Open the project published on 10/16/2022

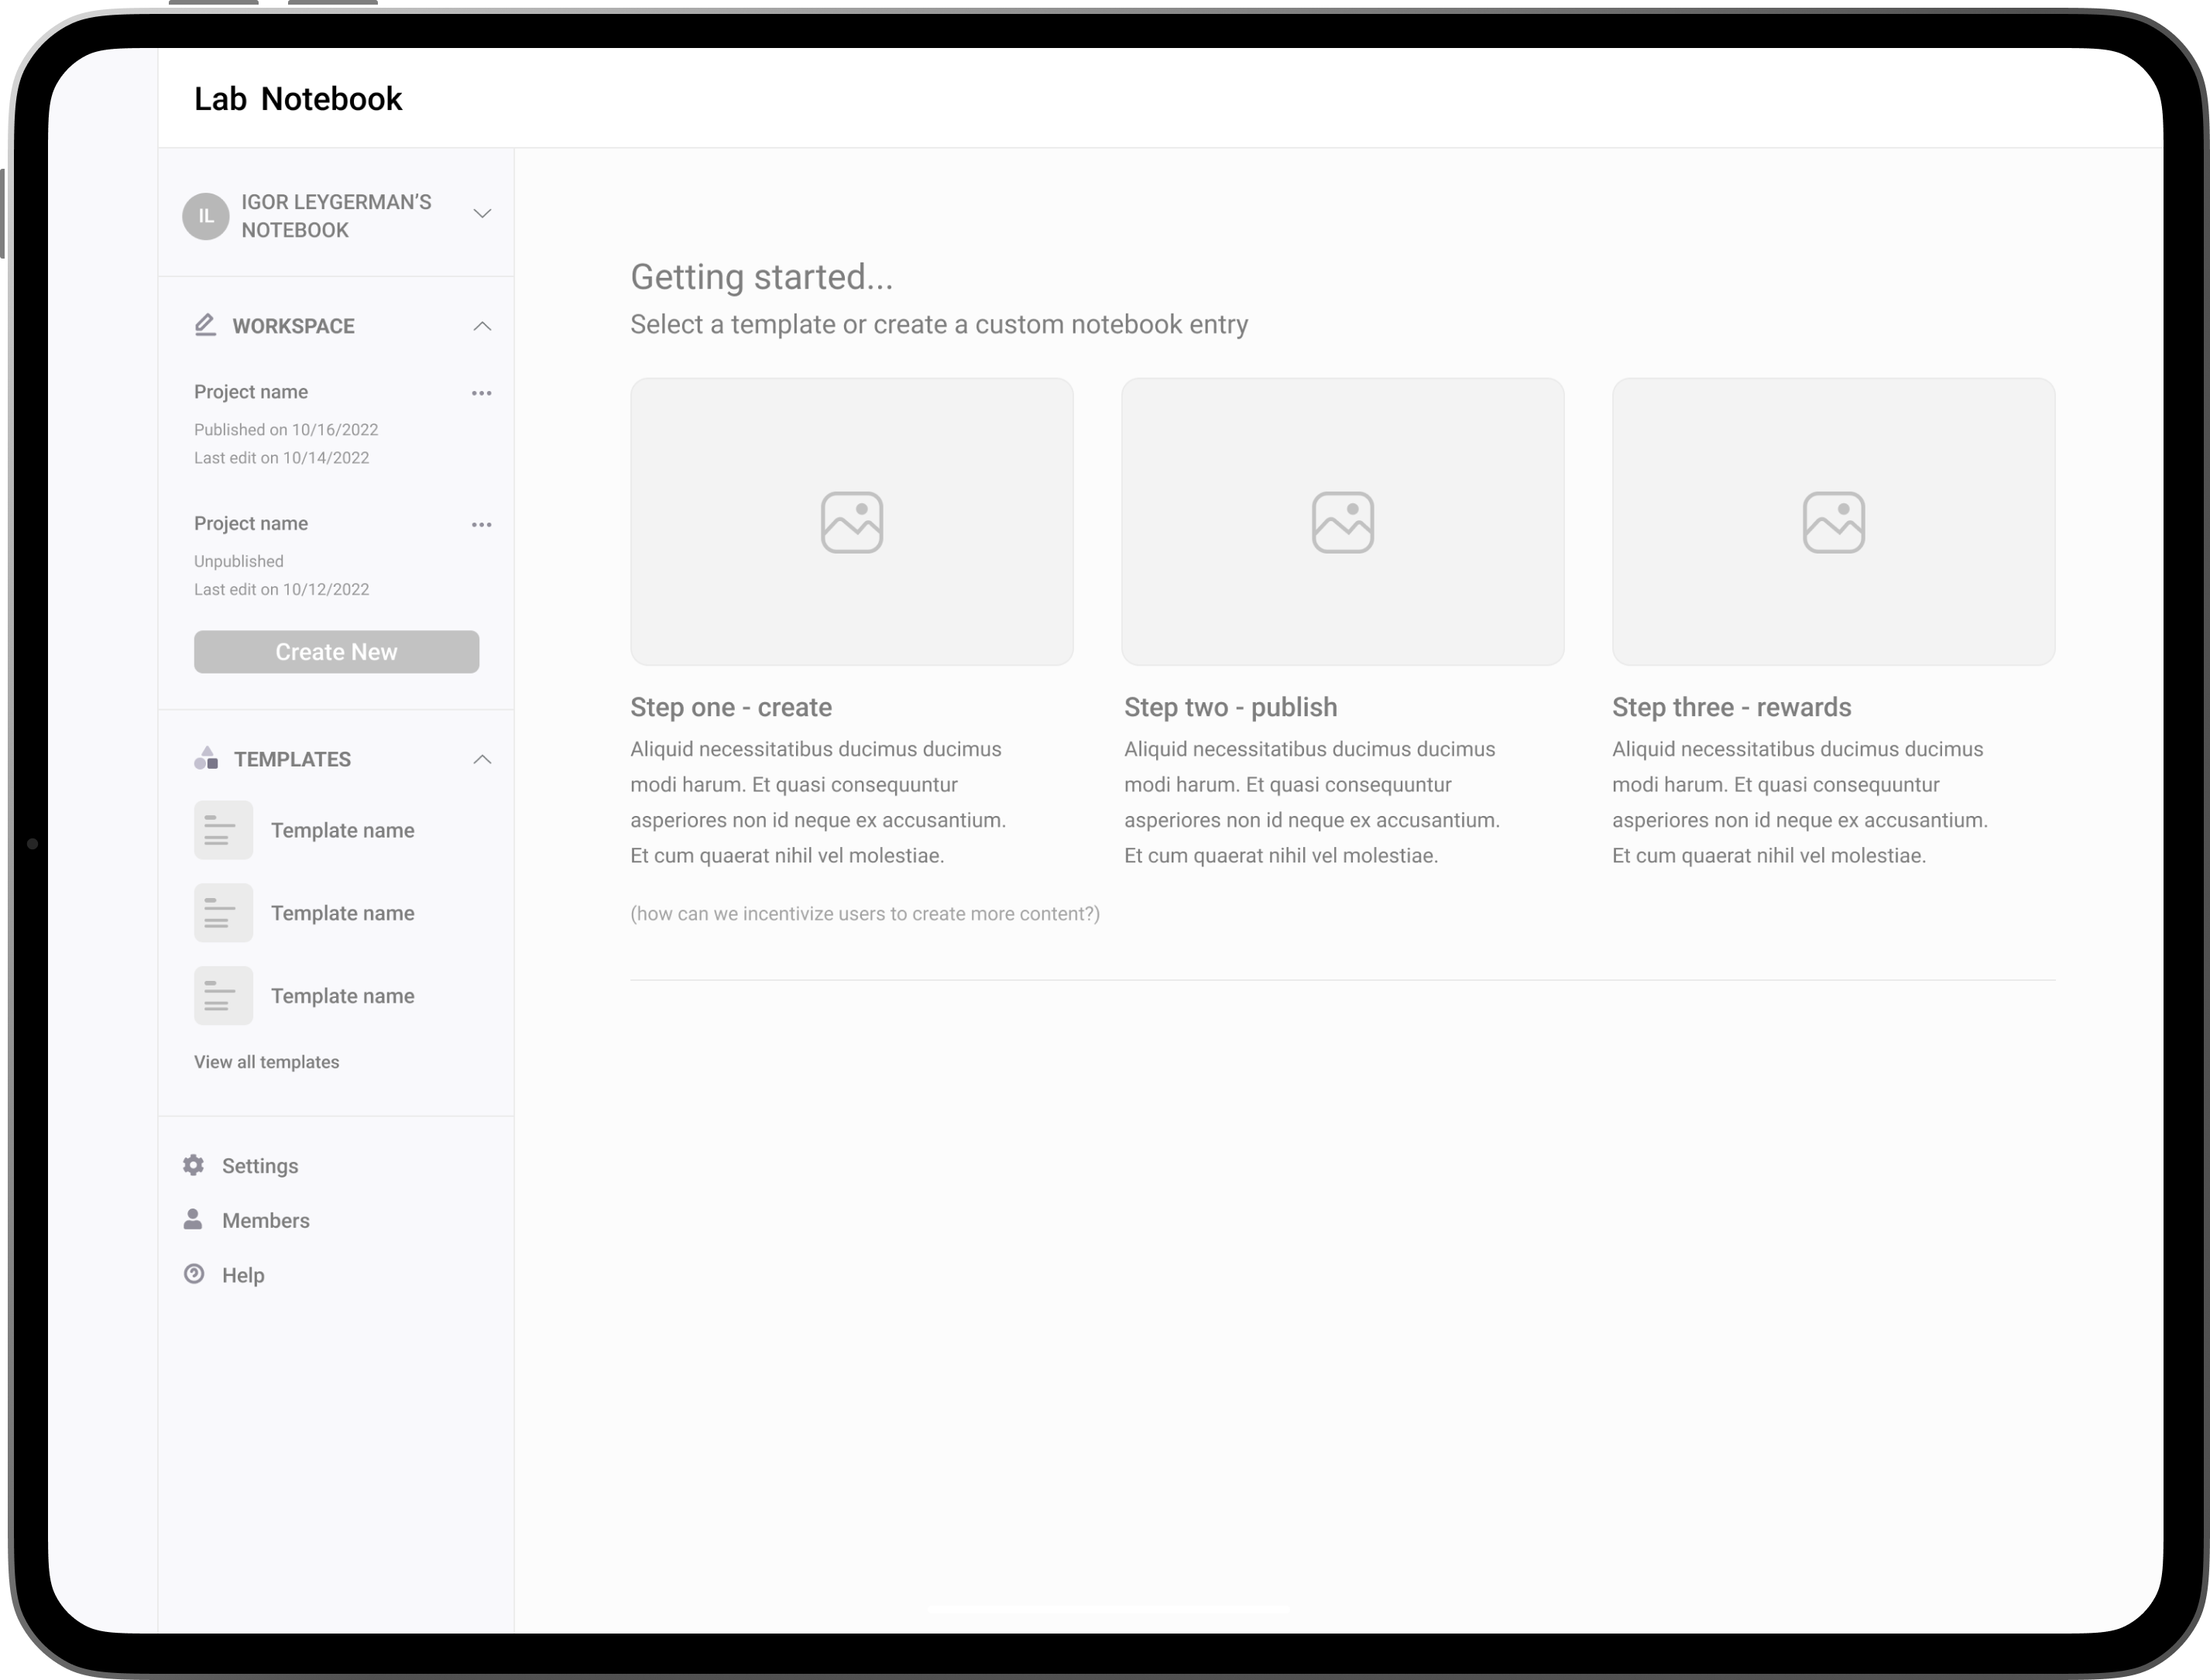(251, 392)
